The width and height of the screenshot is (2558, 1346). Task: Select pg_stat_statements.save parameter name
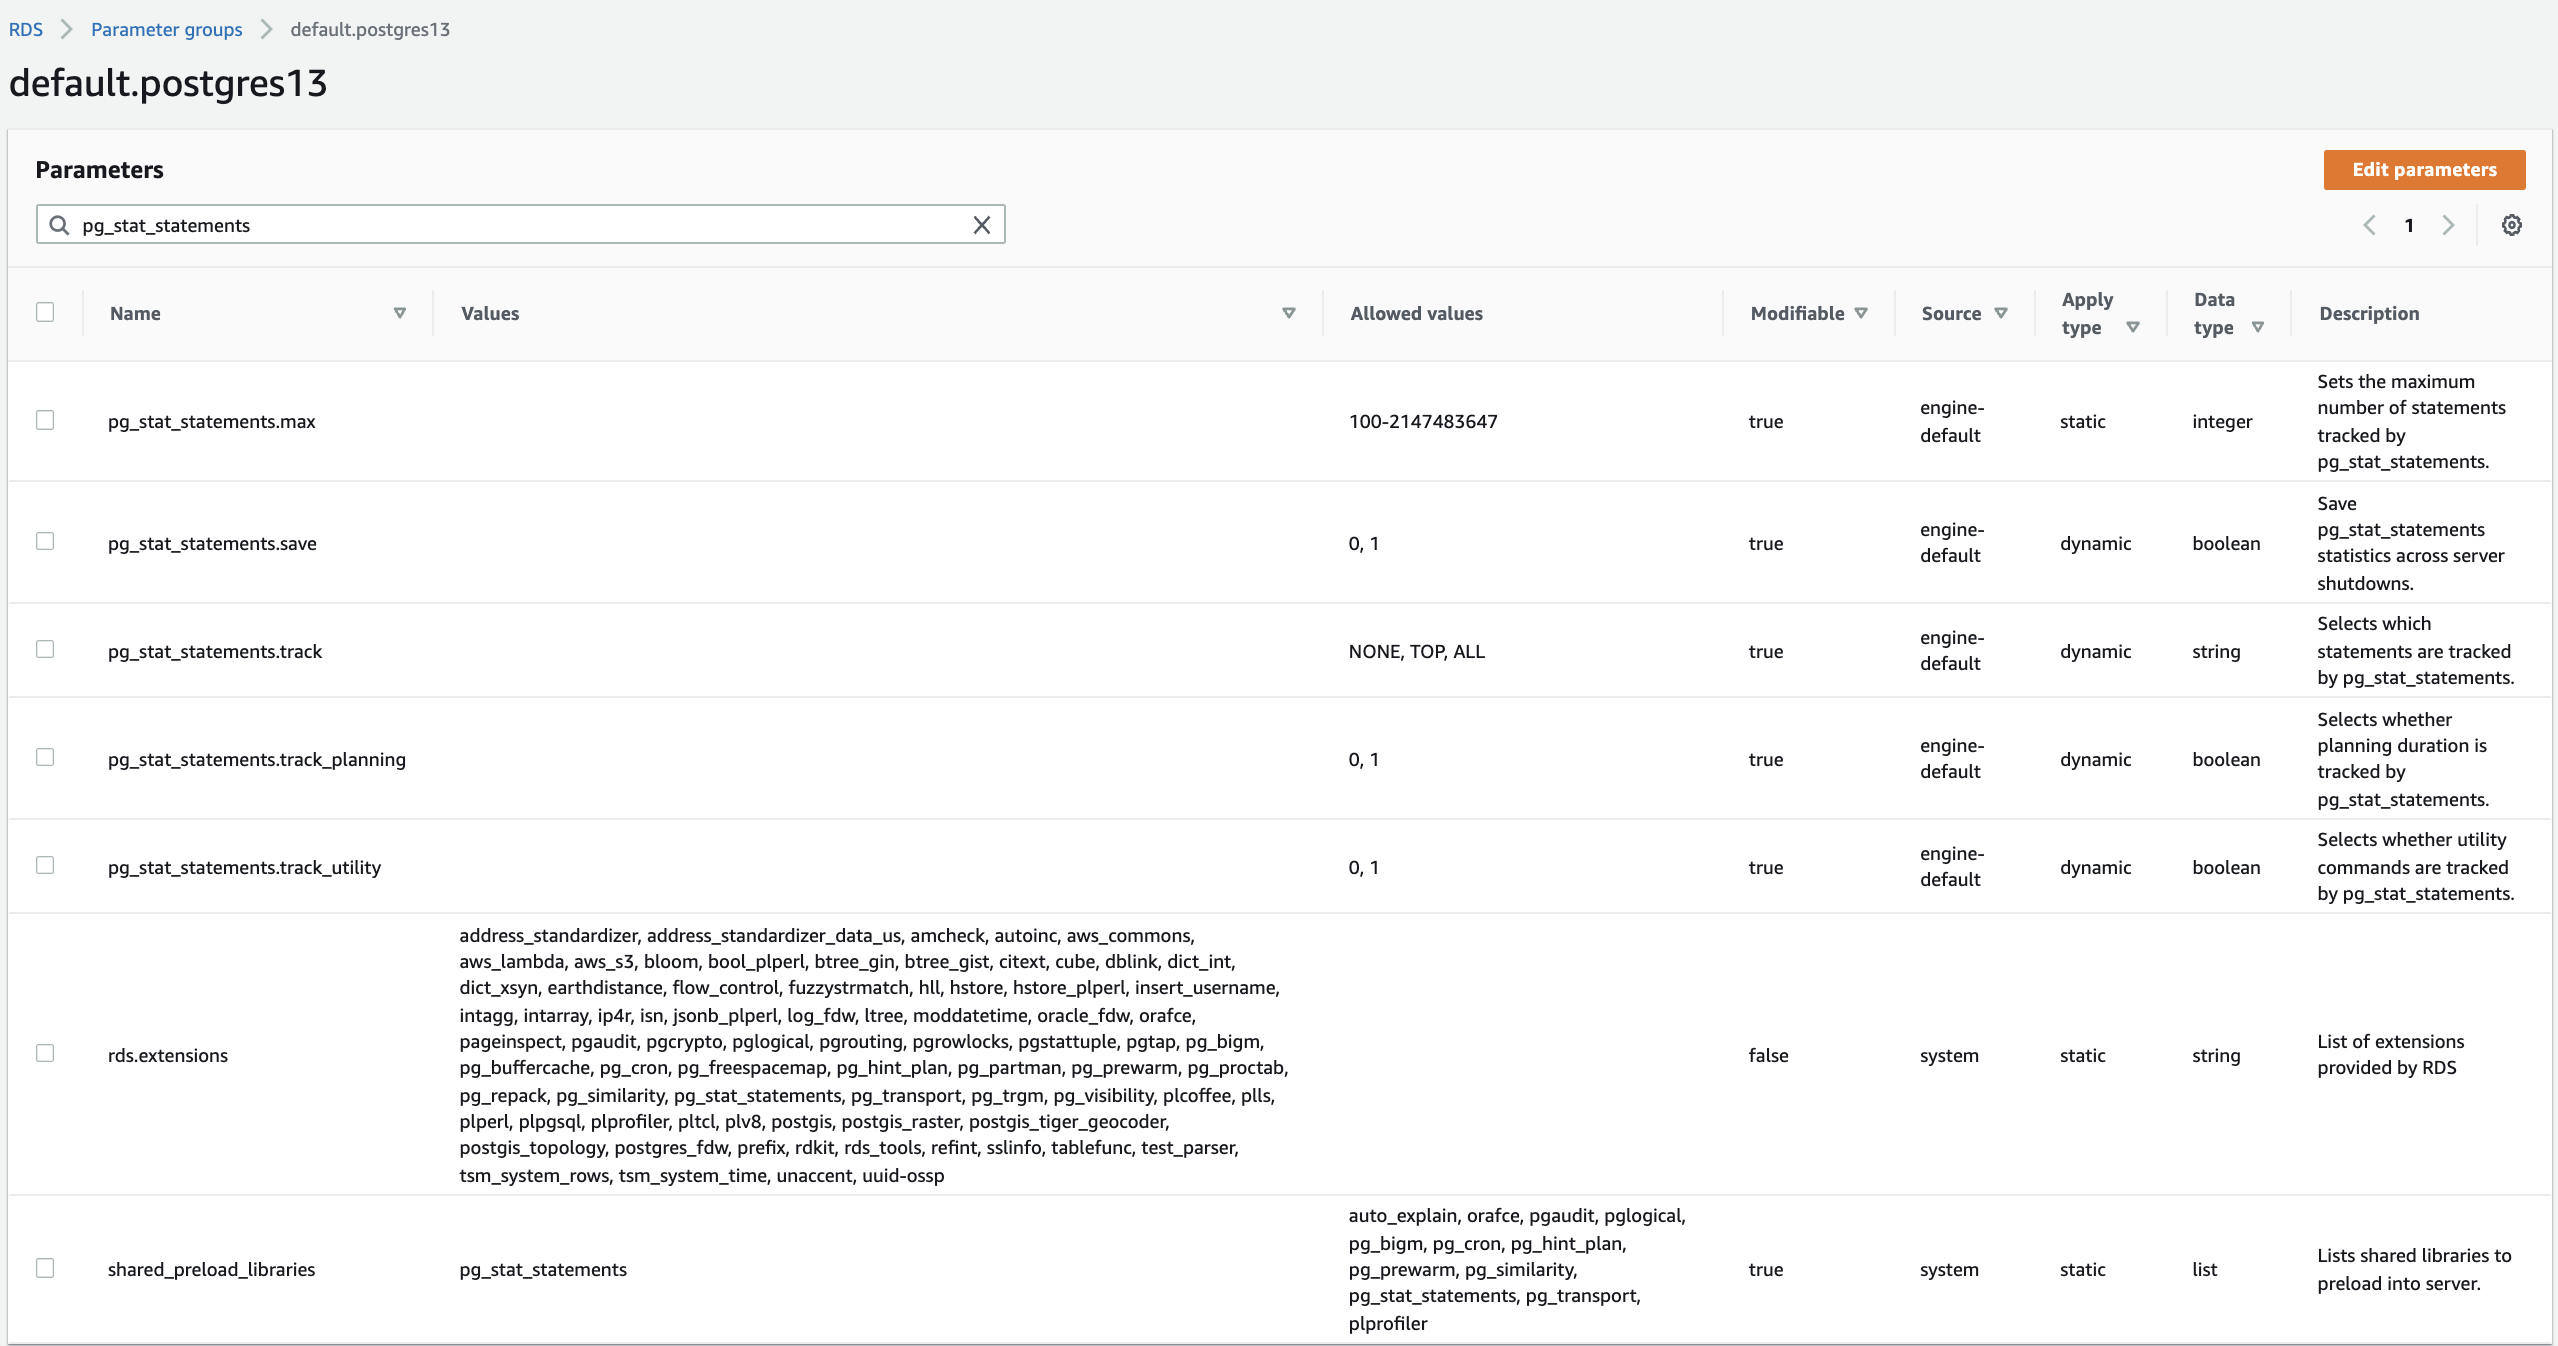tap(212, 544)
